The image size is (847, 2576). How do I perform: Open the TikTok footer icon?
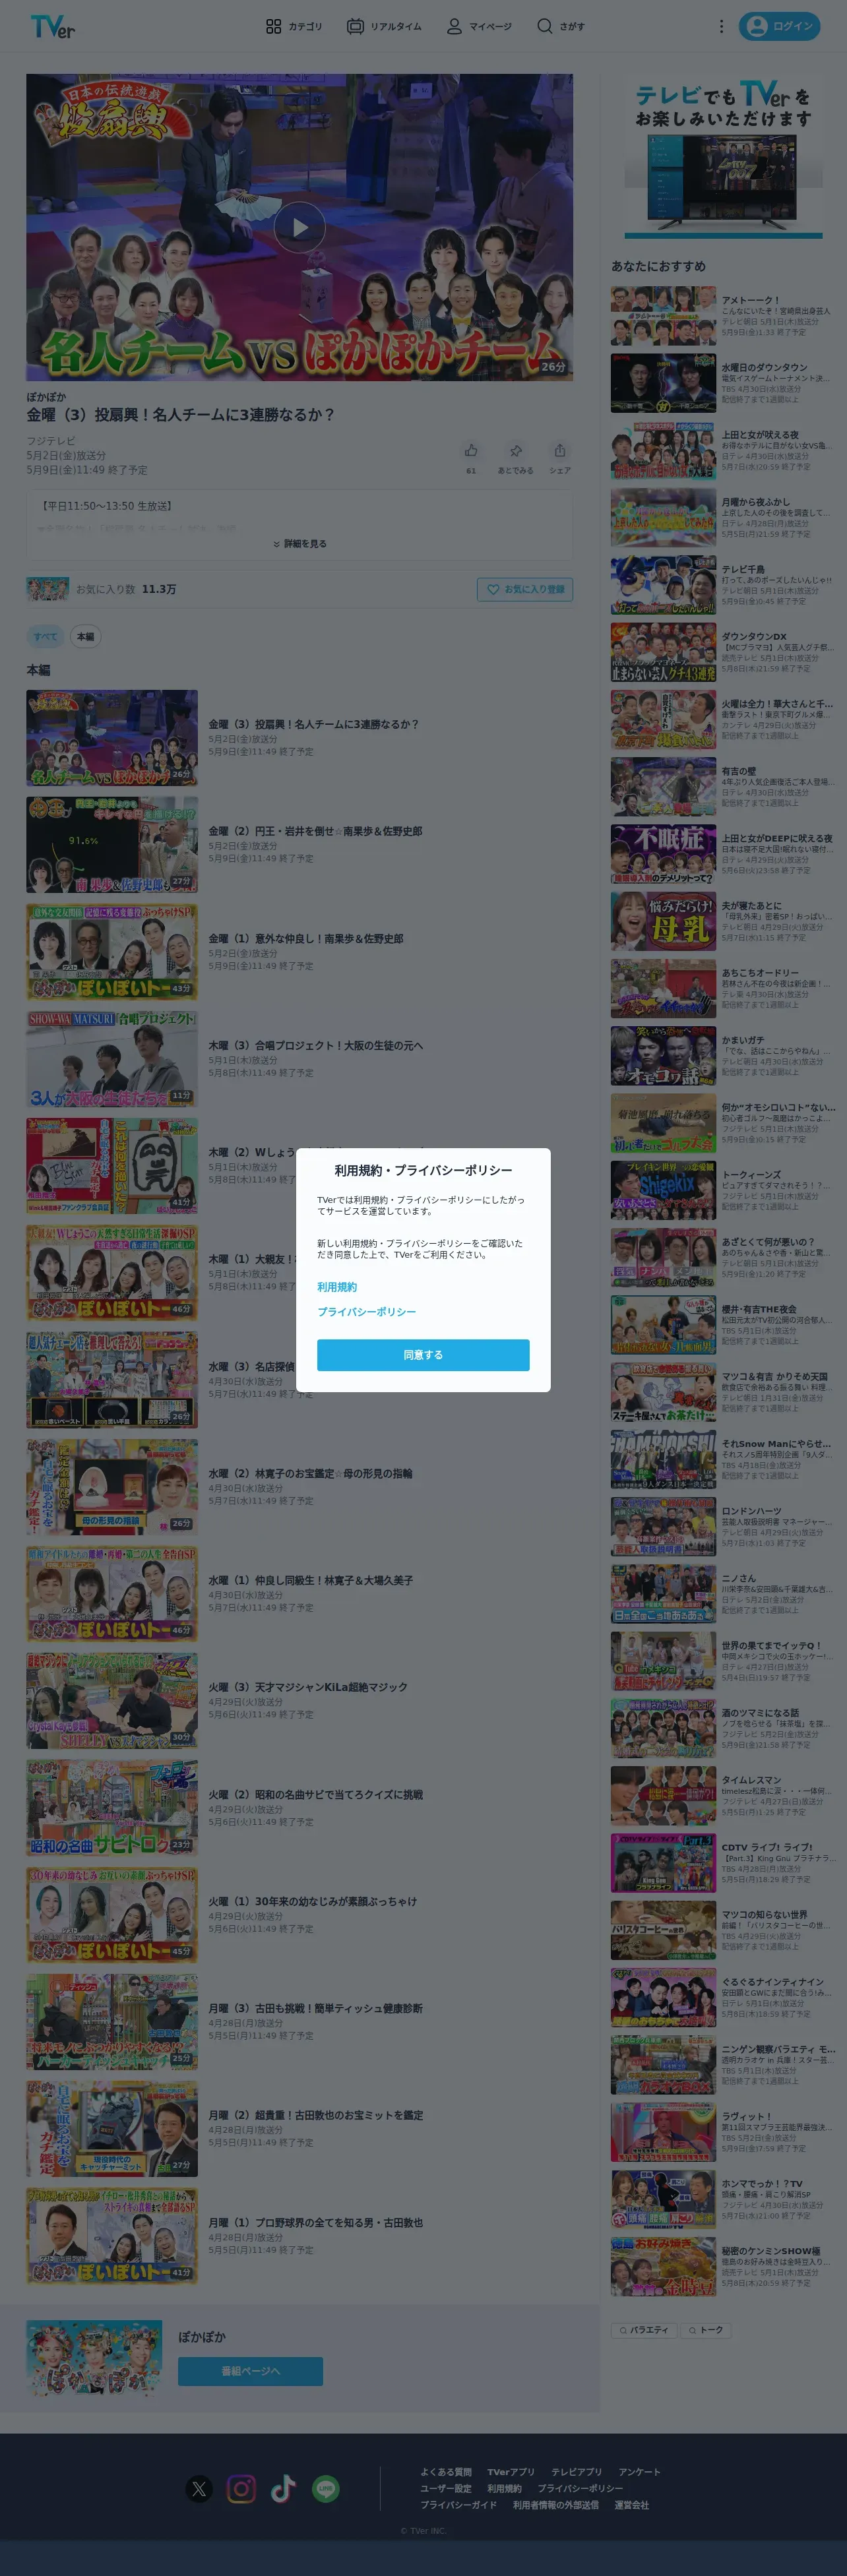pyautogui.click(x=283, y=2489)
